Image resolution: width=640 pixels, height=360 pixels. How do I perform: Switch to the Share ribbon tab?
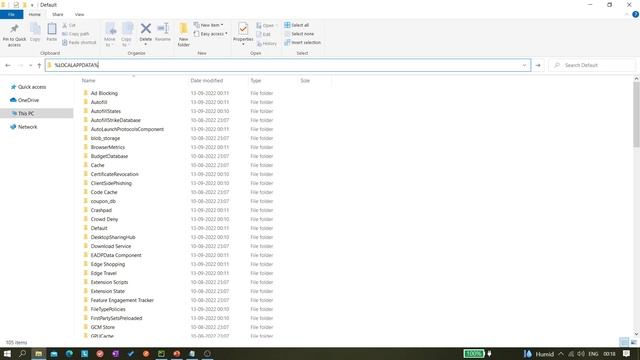[58, 14]
